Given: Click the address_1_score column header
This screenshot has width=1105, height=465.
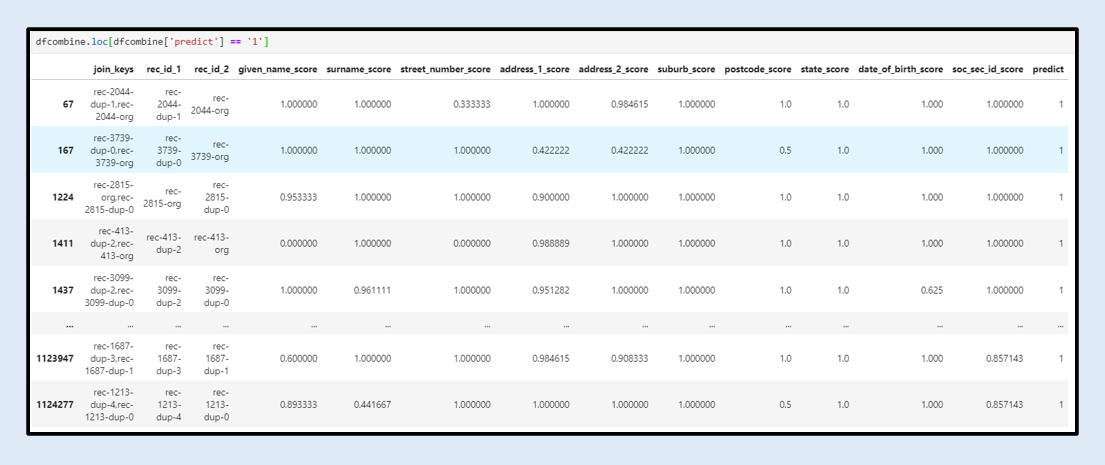Looking at the screenshot, I should coord(534,70).
